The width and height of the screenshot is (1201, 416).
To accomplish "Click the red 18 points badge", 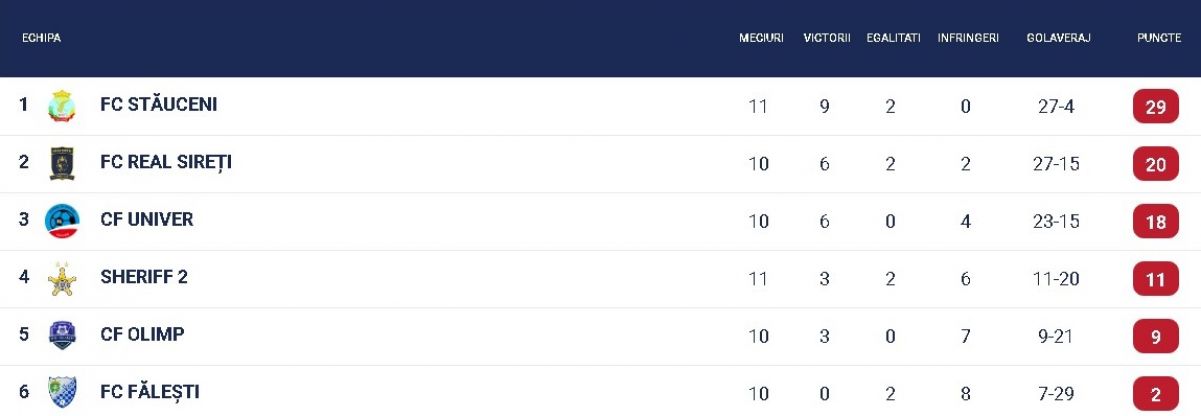I will (x=1155, y=222).
